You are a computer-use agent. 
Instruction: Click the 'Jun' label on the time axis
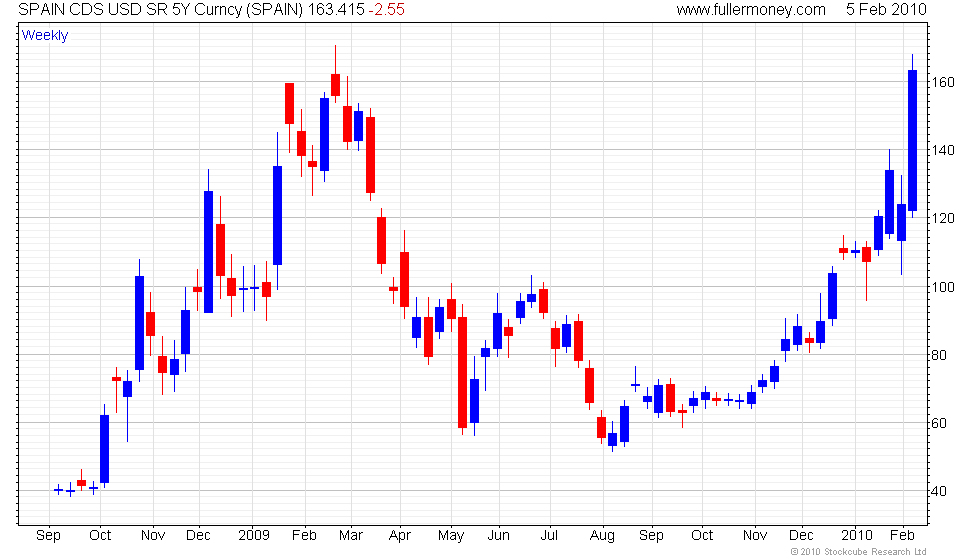point(498,536)
